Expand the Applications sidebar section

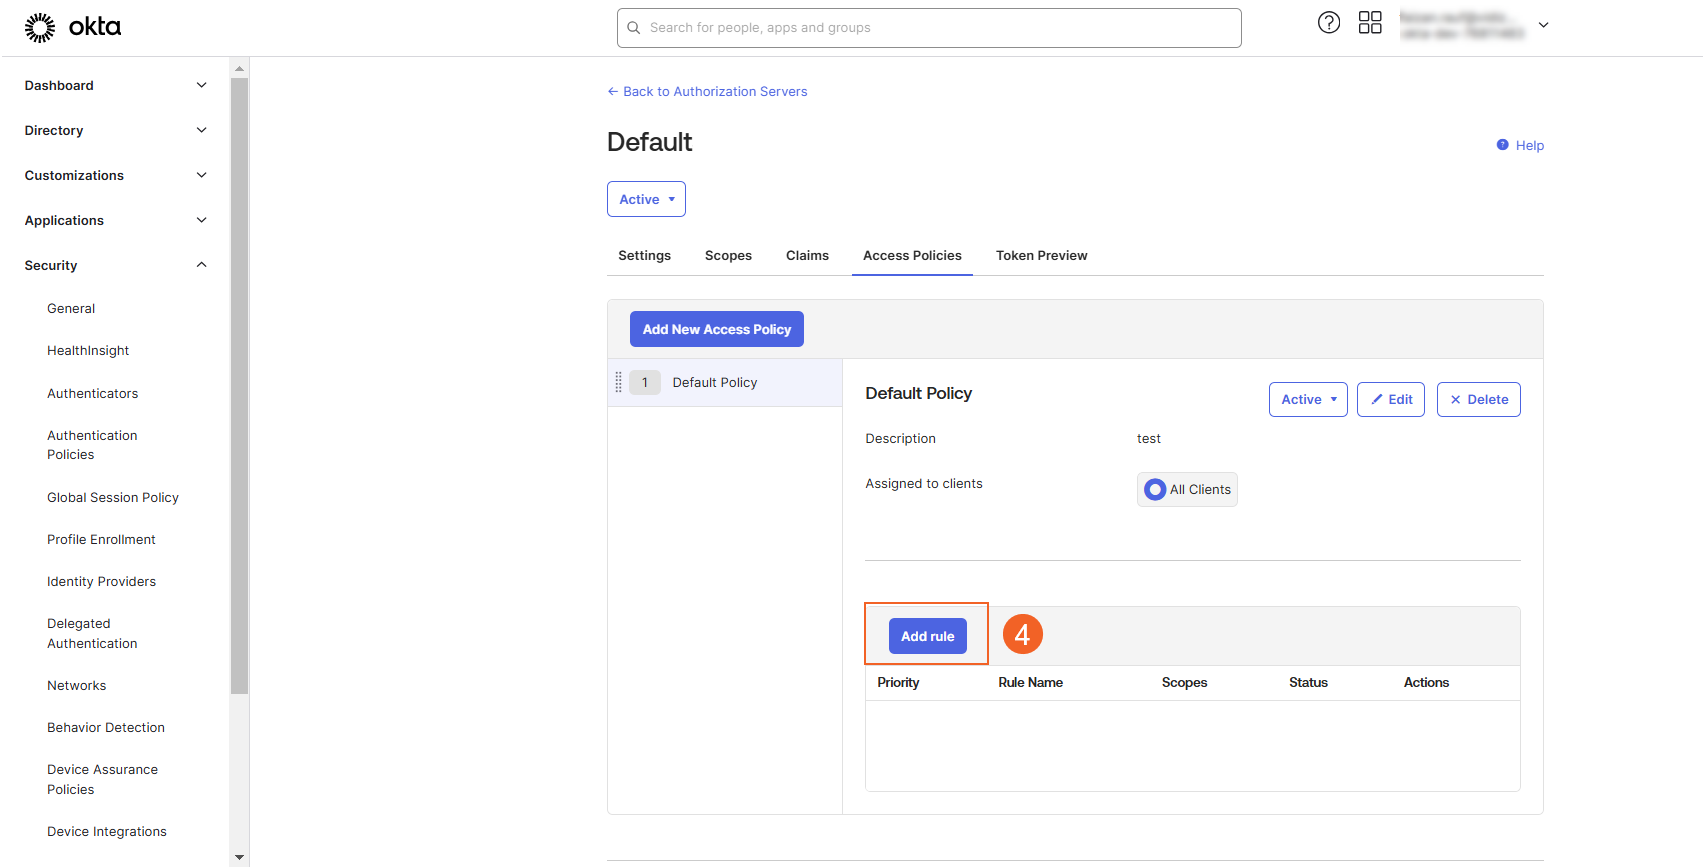pos(201,221)
